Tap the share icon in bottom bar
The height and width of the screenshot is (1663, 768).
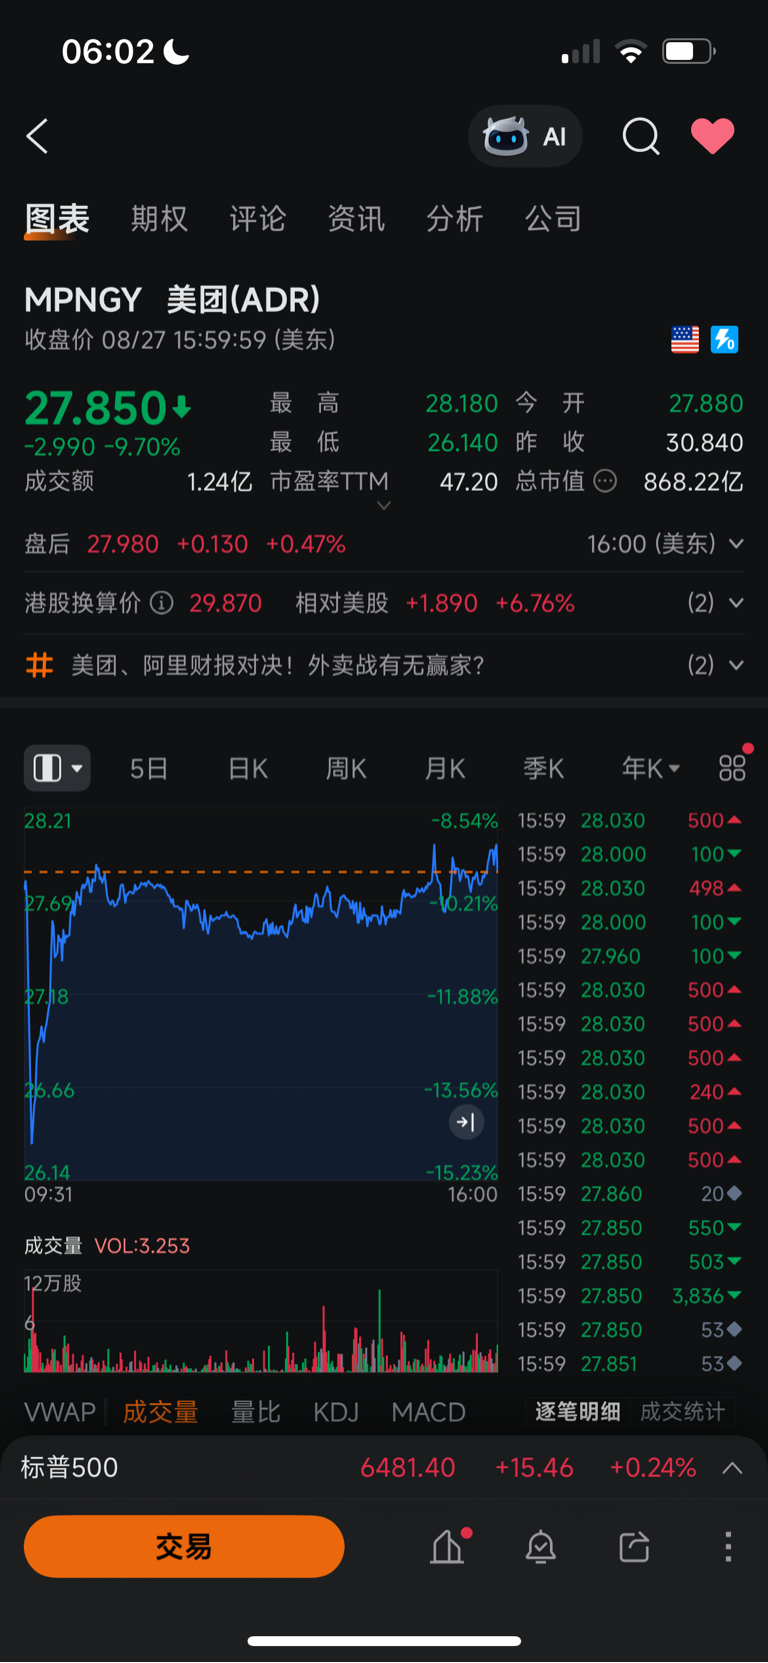pyautogui.click(x=634, y=1547)
